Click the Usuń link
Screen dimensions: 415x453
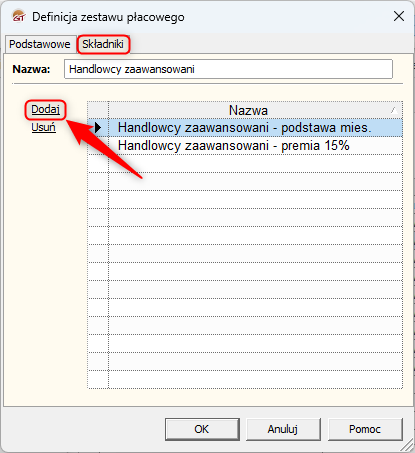coord(43,127)
